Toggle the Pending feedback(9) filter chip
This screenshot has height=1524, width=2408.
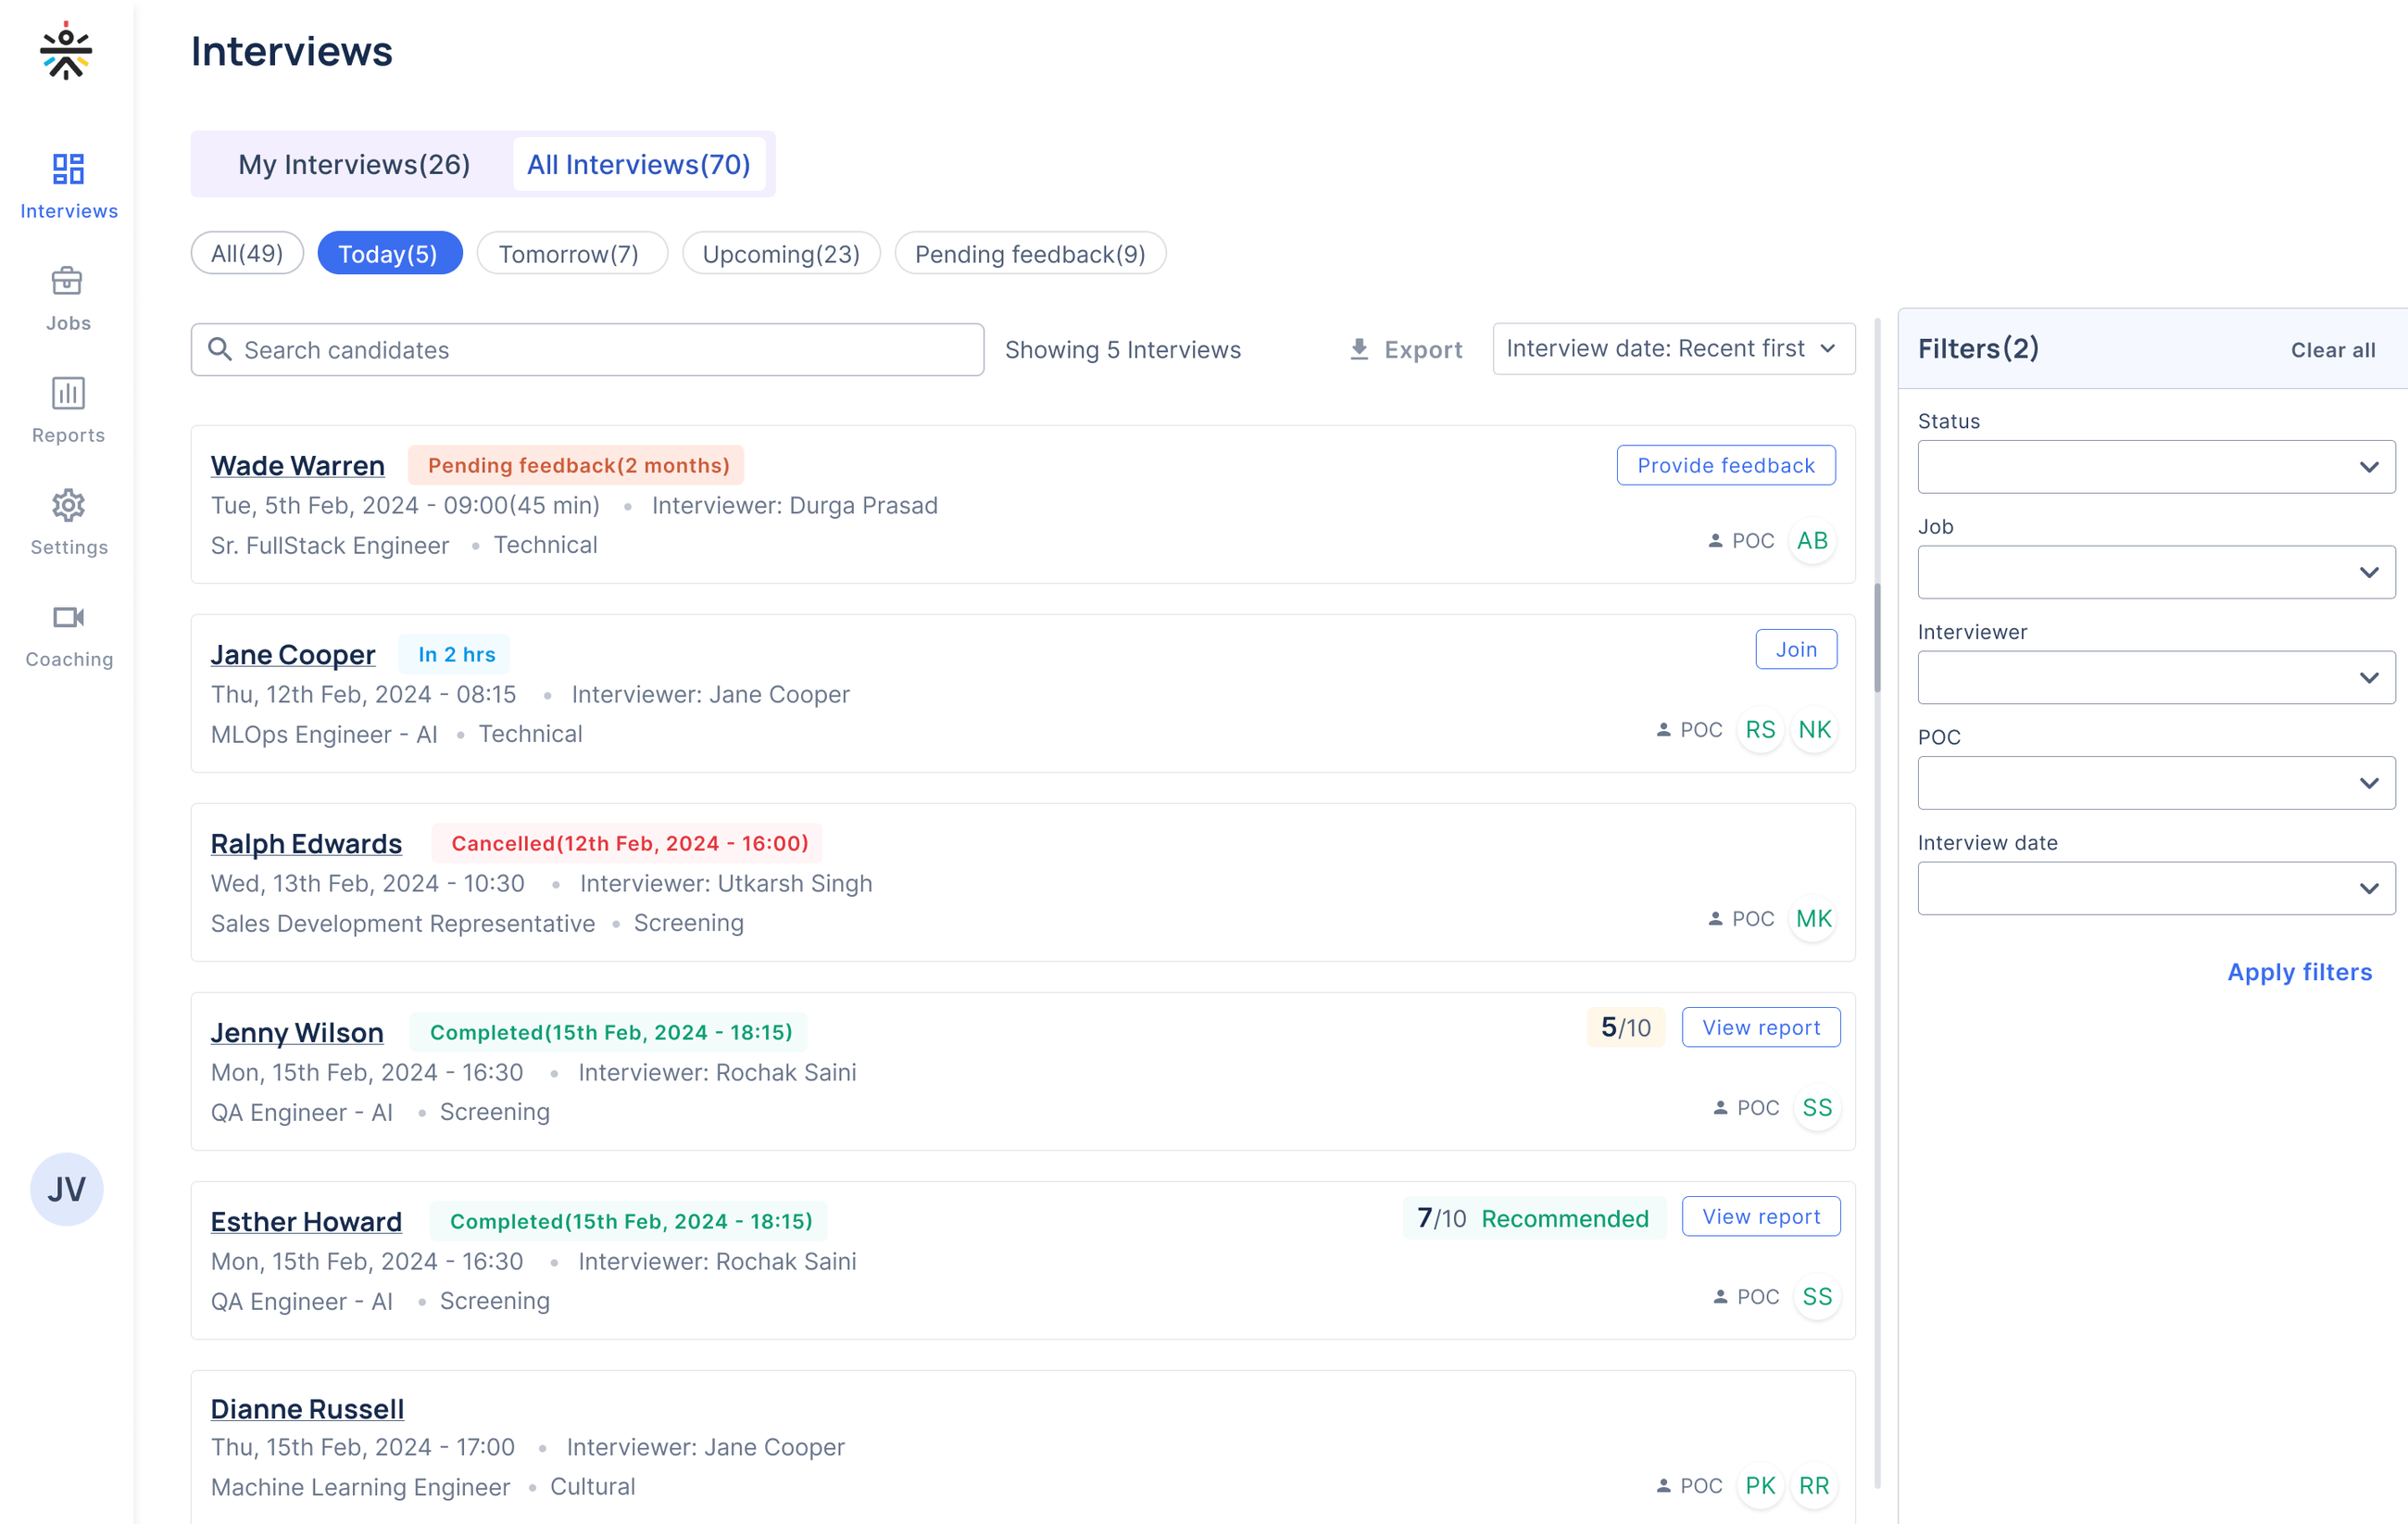1030,254
